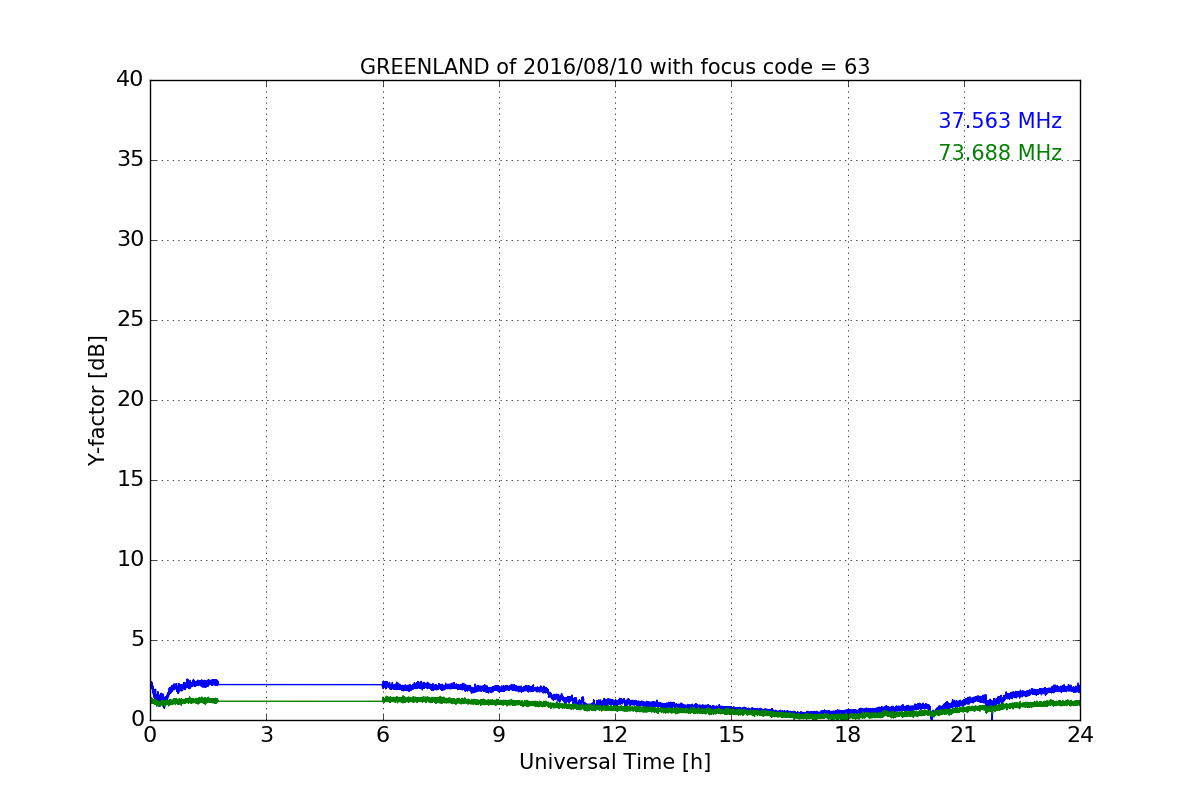Click the y-axis tick label '10'
Viewport: 1200px width, 800px height.
point(130,560)
